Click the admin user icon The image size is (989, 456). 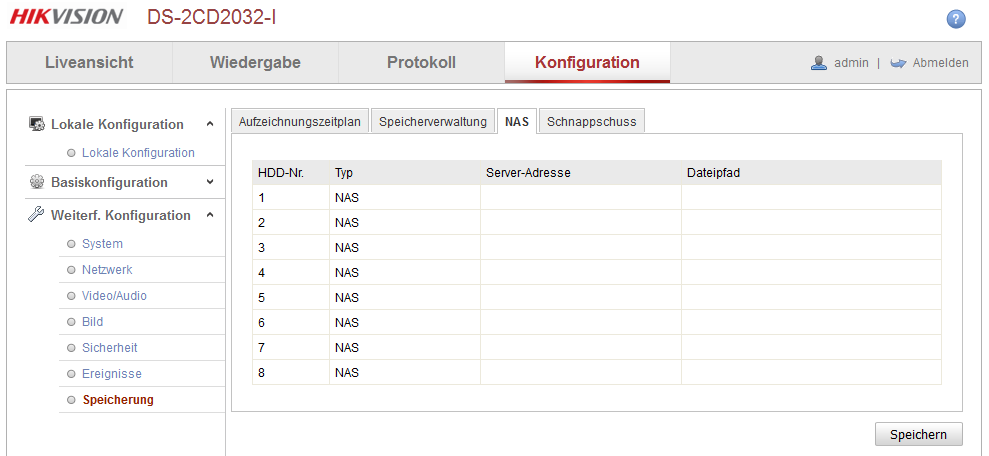pyautogui.click(x=819, y=62)
